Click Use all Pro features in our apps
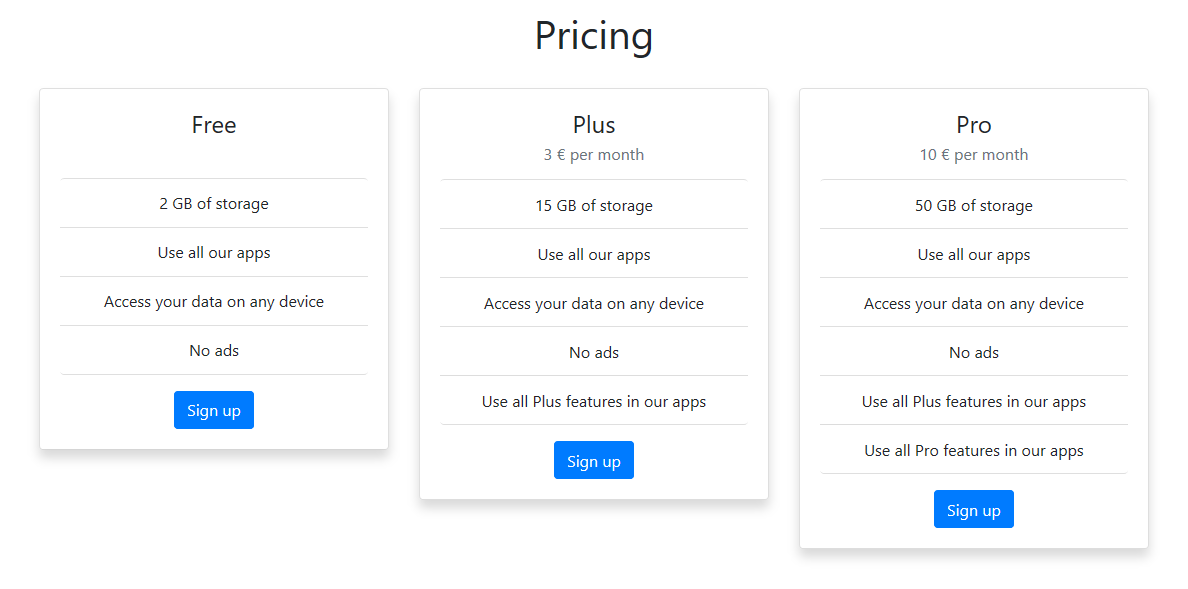Screen dimensions: 1188x589 [973, 451]
